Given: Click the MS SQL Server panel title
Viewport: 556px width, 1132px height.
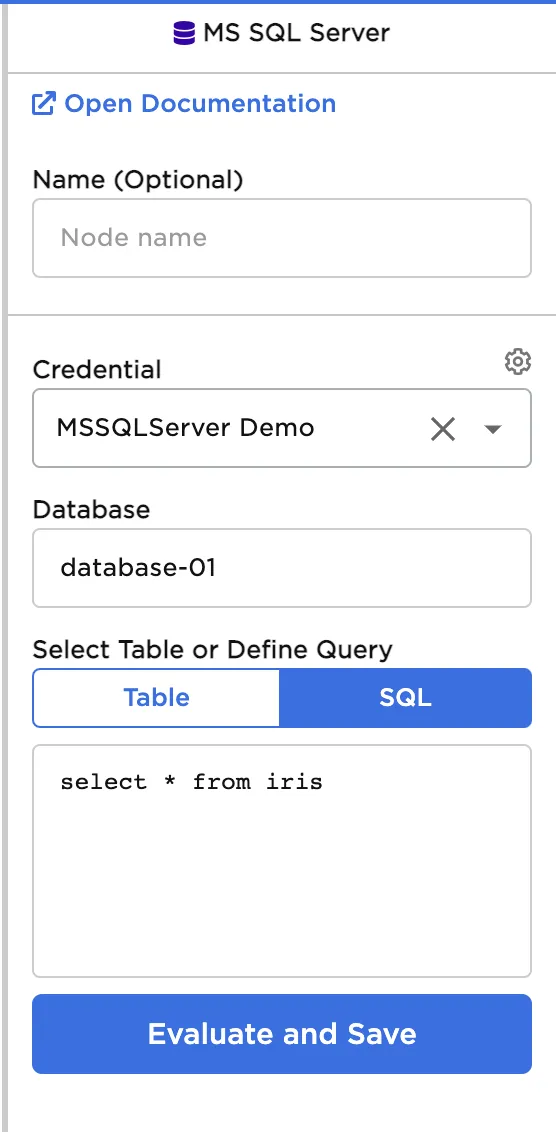Looking at the screenshot, I should pos(297,33).
